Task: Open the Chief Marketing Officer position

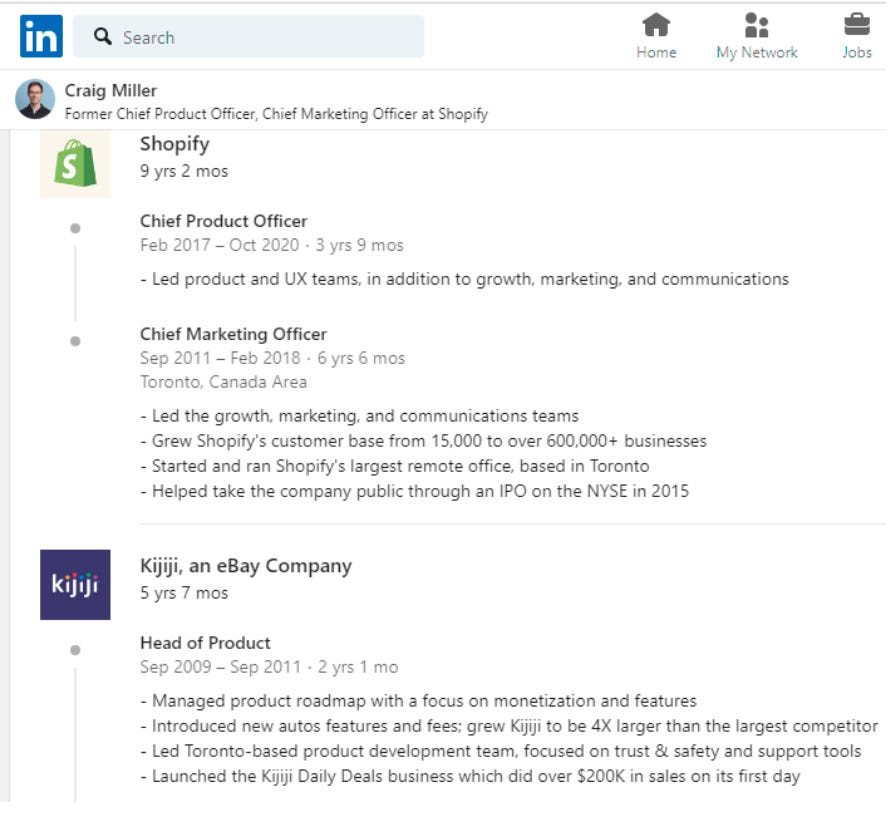Action: [234, 334]
